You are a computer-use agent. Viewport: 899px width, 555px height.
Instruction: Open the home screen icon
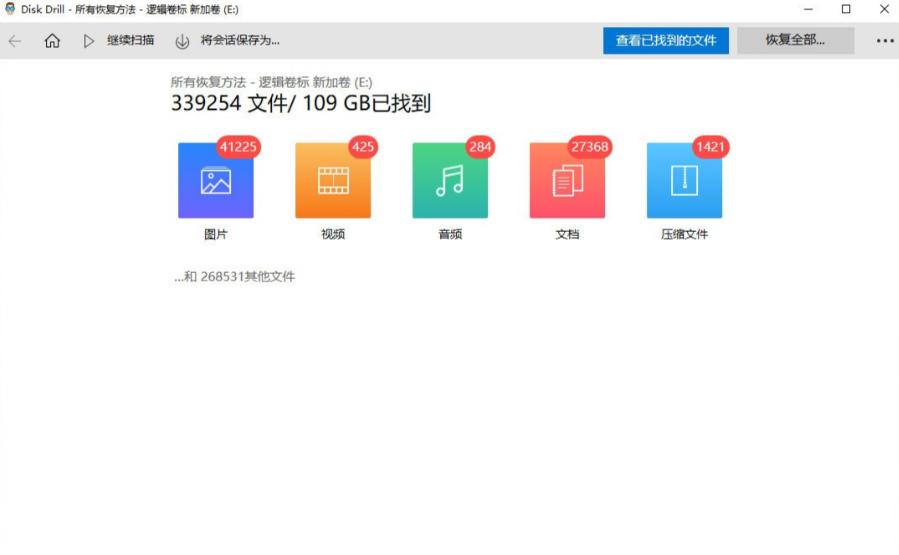click(x=52, y=41)
